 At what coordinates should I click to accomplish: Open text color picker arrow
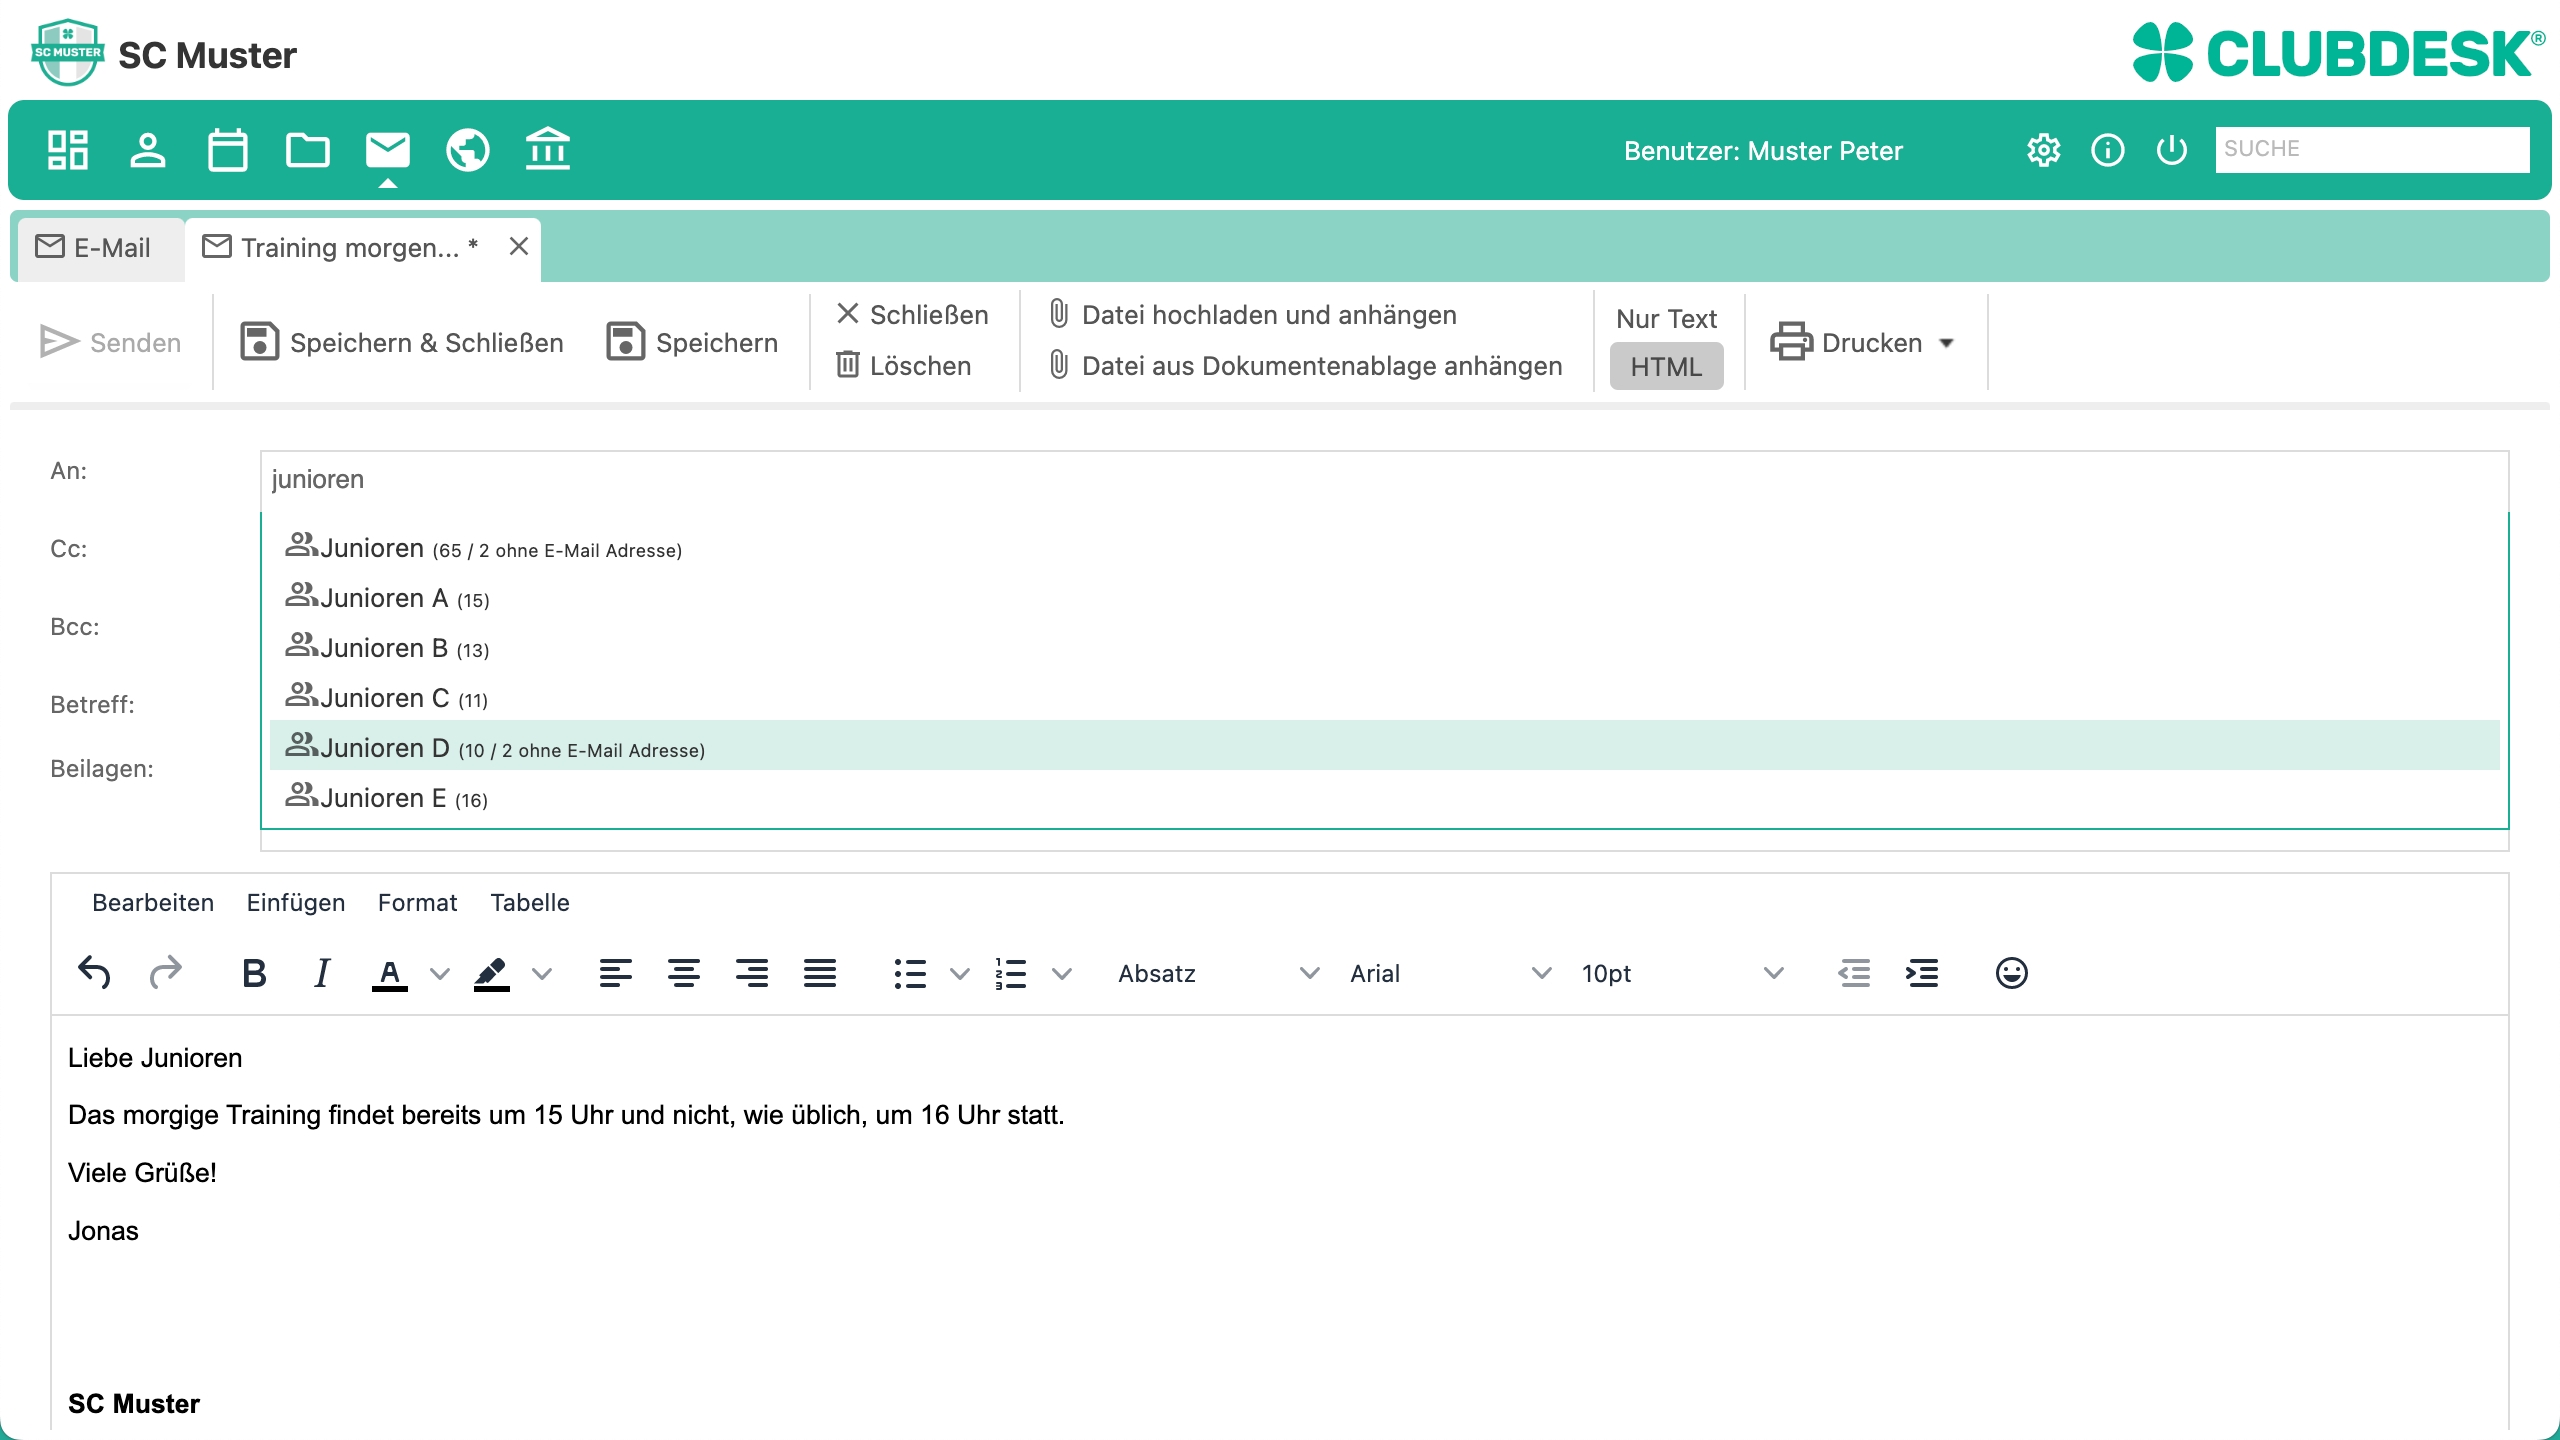pyautogui.click(x=439, y=973)
